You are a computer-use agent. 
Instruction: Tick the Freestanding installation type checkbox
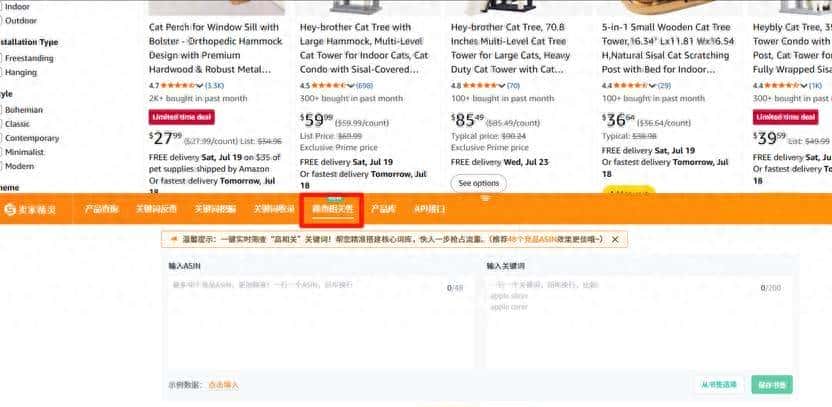click(3, 58)
